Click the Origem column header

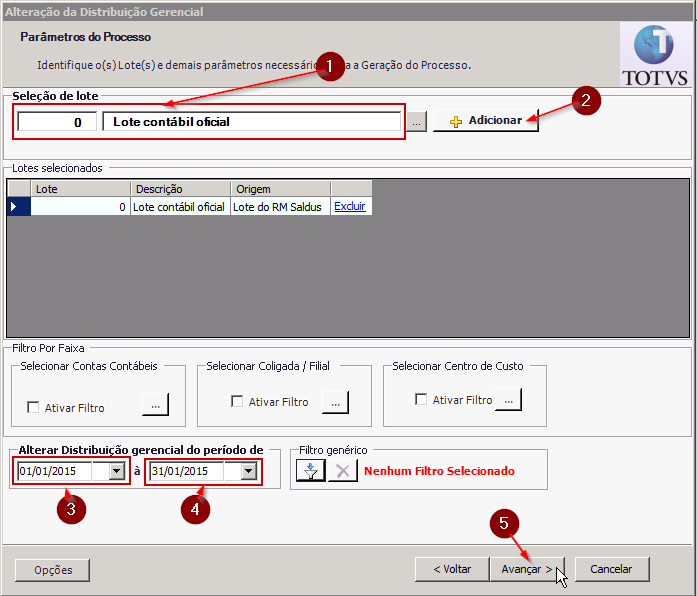[x=280, y=189]
